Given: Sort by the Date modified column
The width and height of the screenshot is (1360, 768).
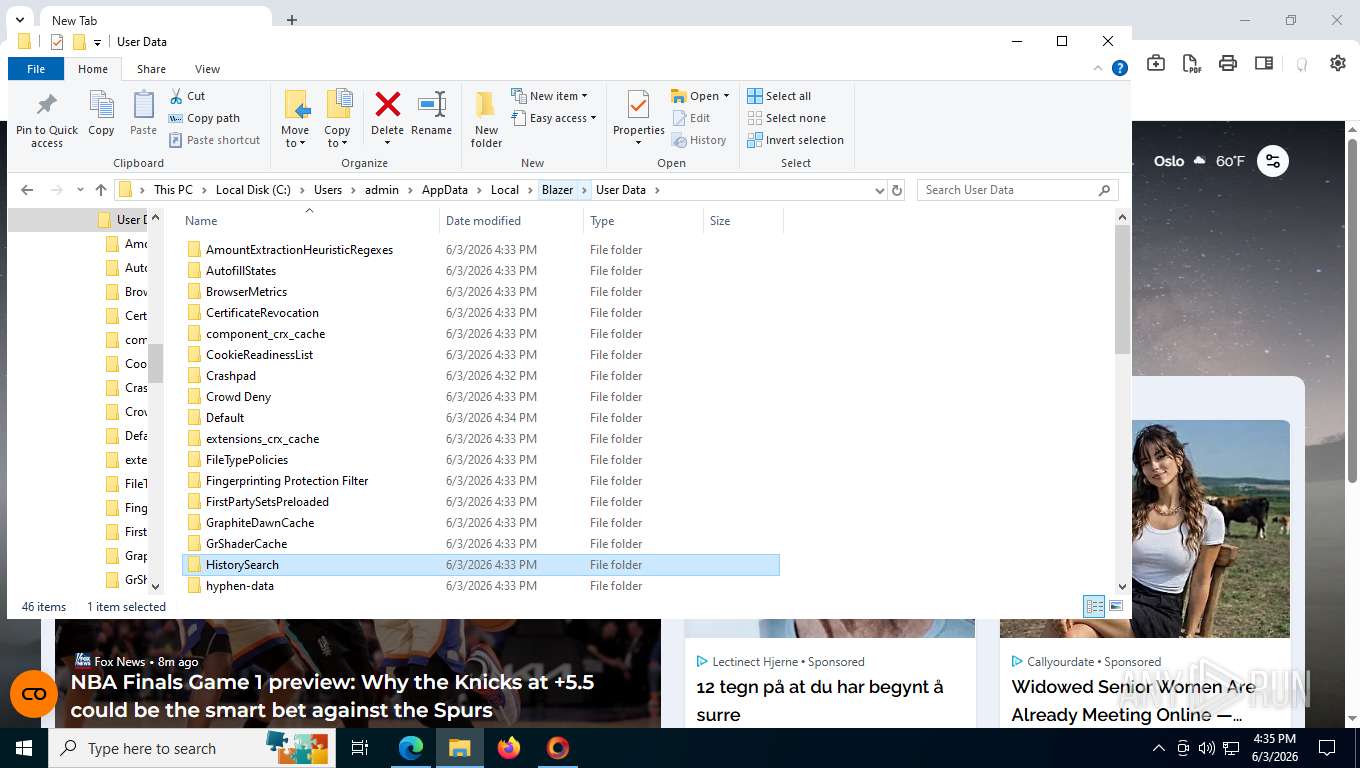Looking at the screenshot, I should pos(510,221).
